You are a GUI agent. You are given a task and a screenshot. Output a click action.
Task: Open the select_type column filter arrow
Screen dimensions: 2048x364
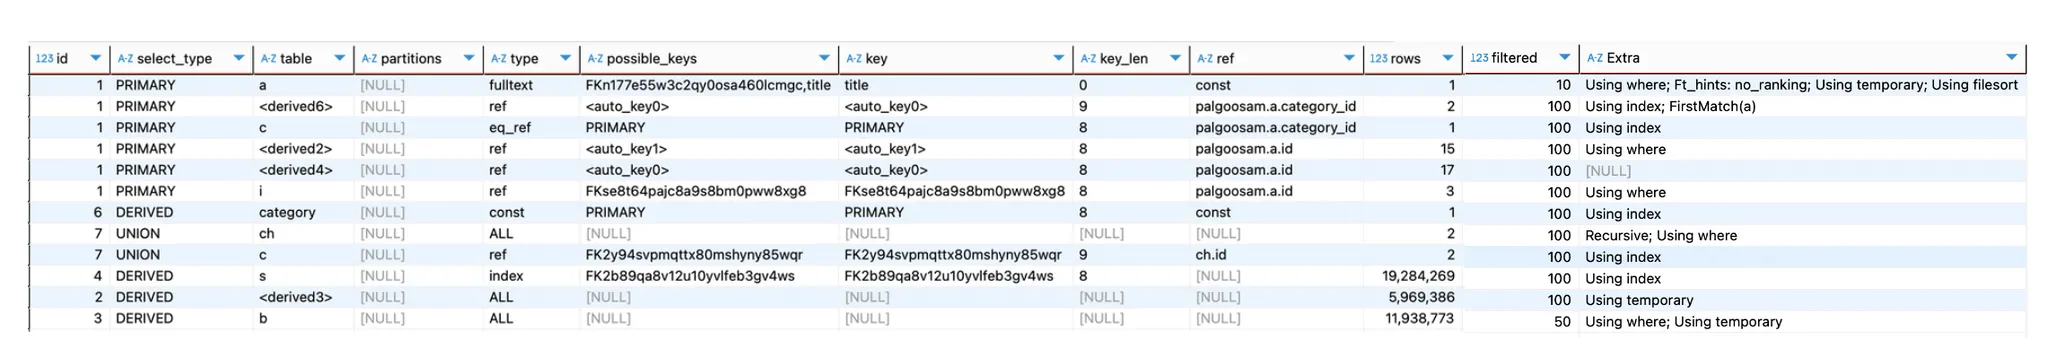tap(239, 59)
